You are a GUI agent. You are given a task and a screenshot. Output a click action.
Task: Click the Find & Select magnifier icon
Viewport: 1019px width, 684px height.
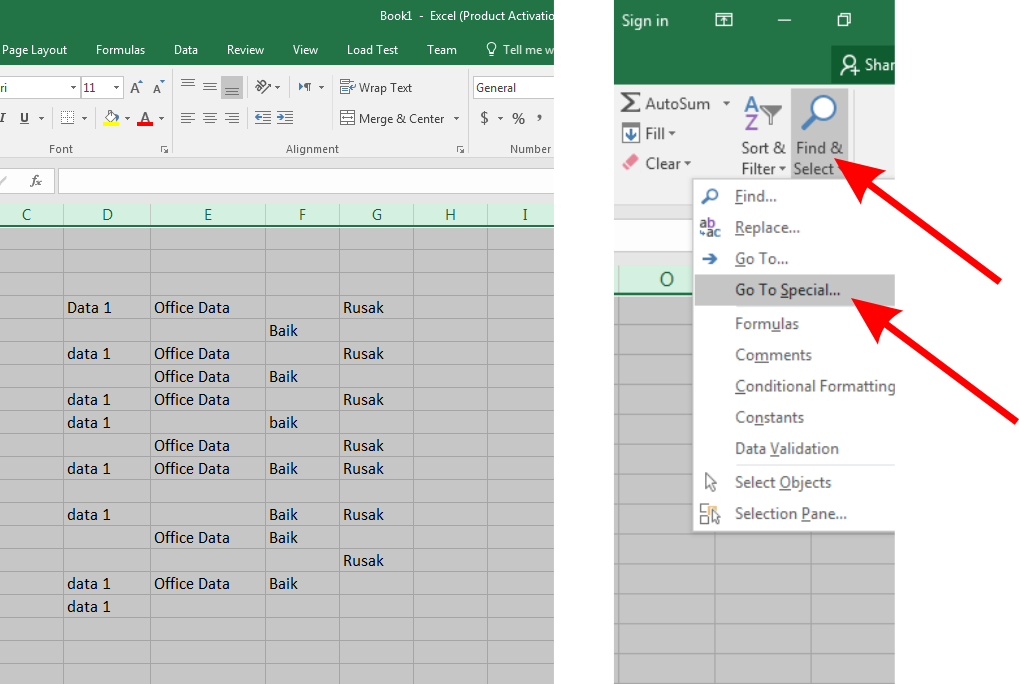click(819, 110)
